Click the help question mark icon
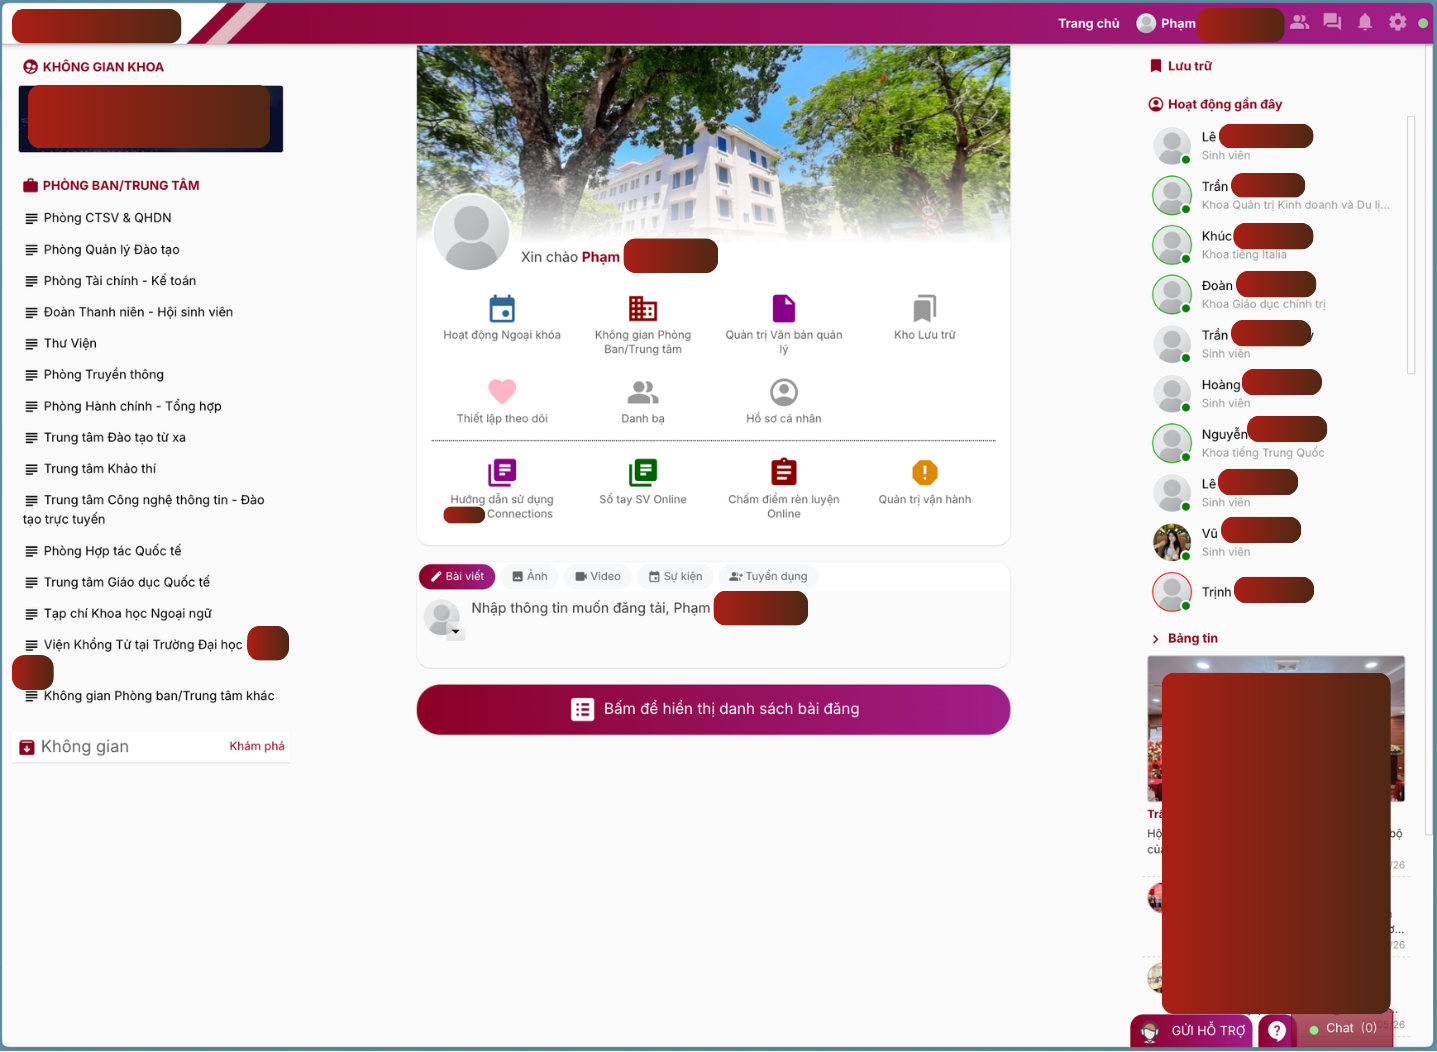1437x1052 pixels. [x=1277, y=1030]
